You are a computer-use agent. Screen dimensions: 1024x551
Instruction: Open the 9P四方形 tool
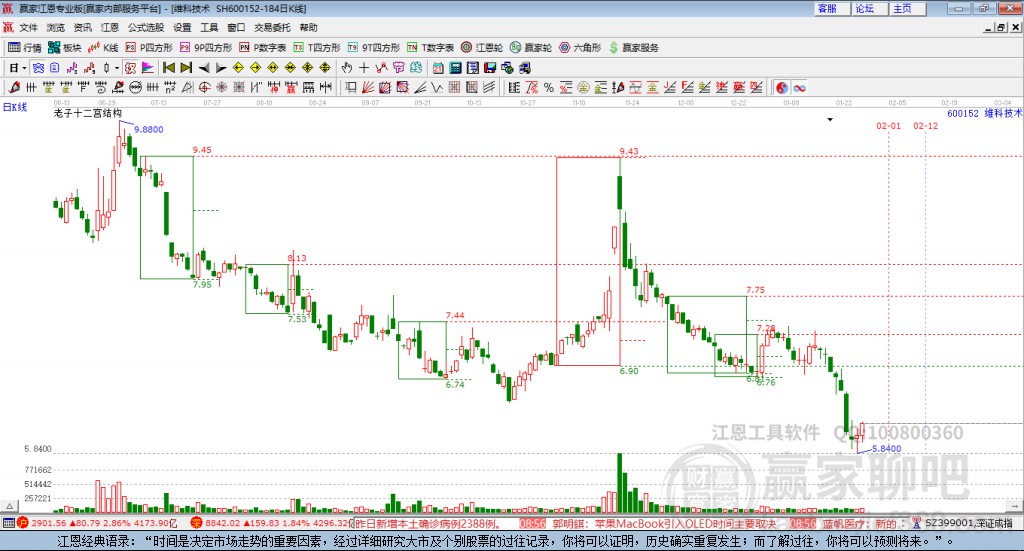point(206,48)
